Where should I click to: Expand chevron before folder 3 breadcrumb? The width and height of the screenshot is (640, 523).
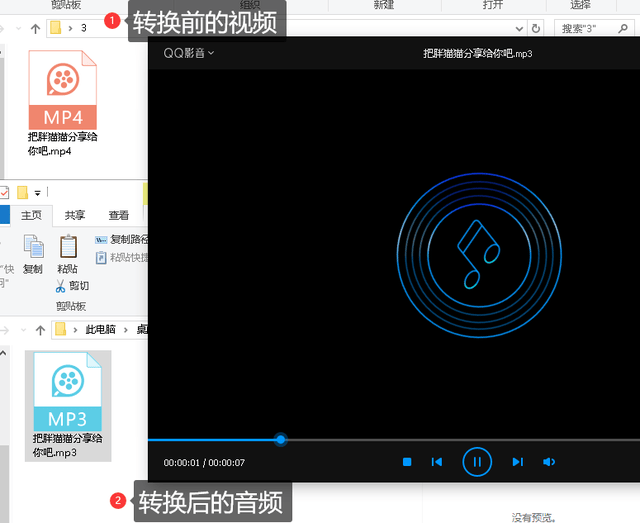click(70, 28)
